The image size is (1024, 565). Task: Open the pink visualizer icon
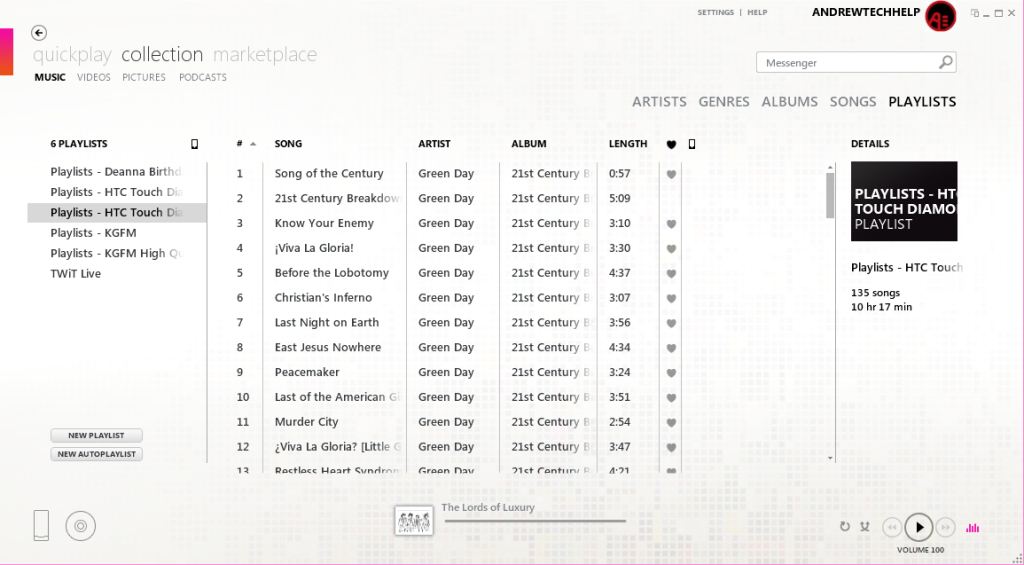coord(972,528)
